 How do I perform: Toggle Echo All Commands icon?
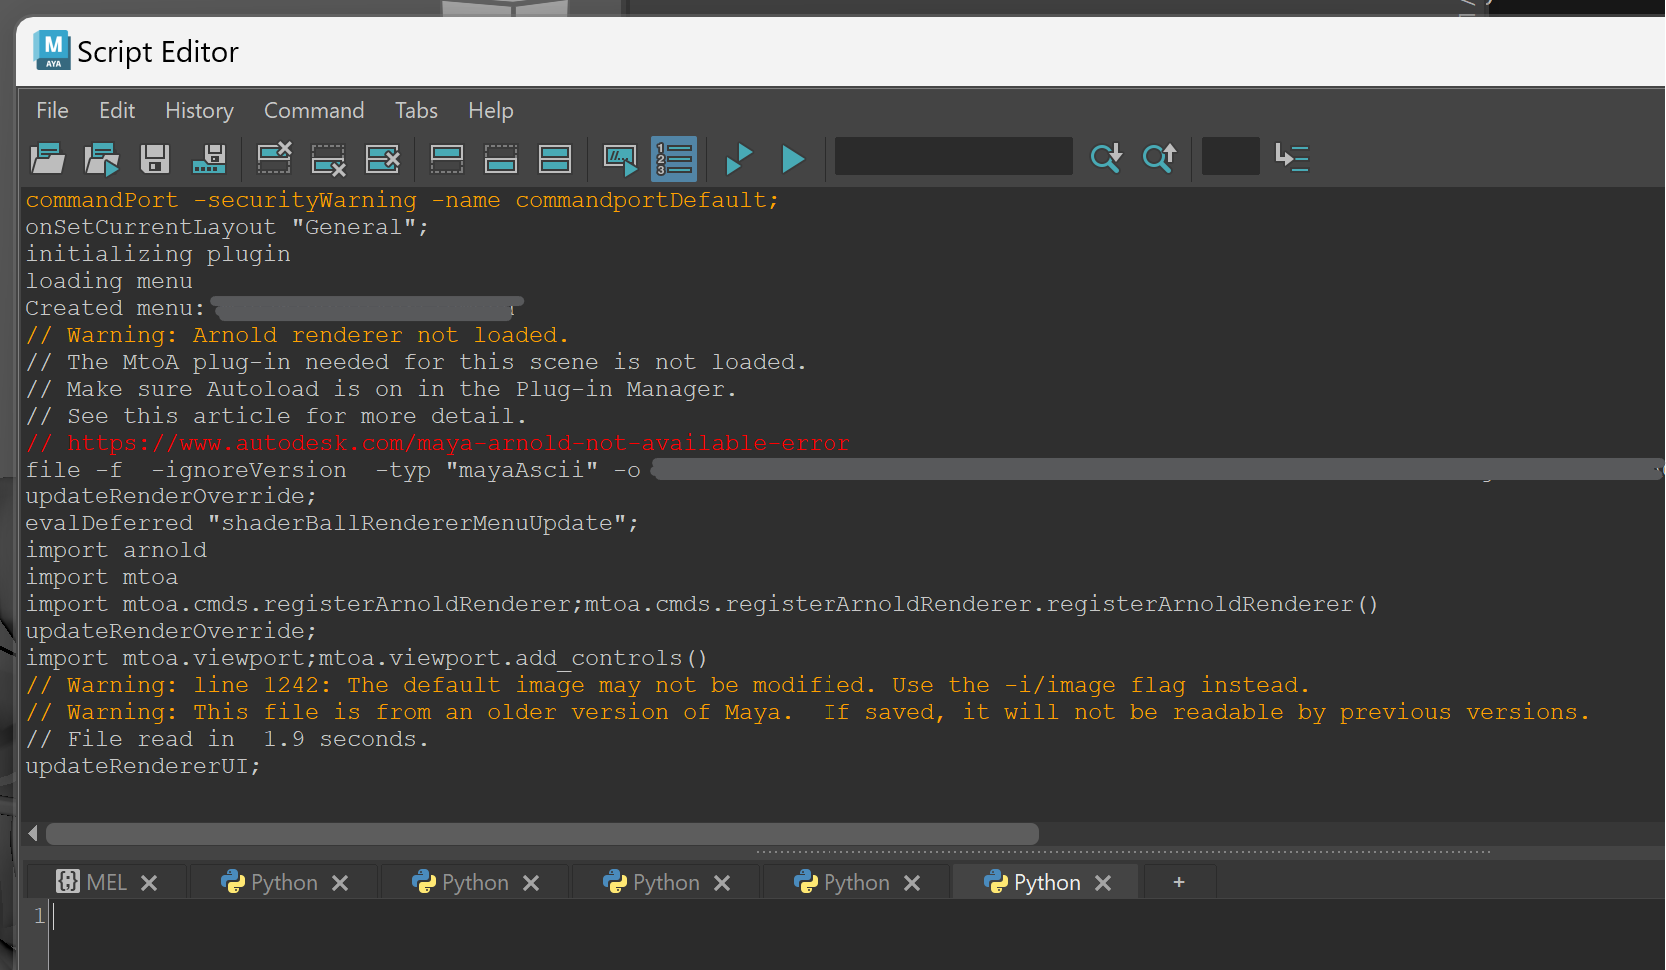click(620, 158)
